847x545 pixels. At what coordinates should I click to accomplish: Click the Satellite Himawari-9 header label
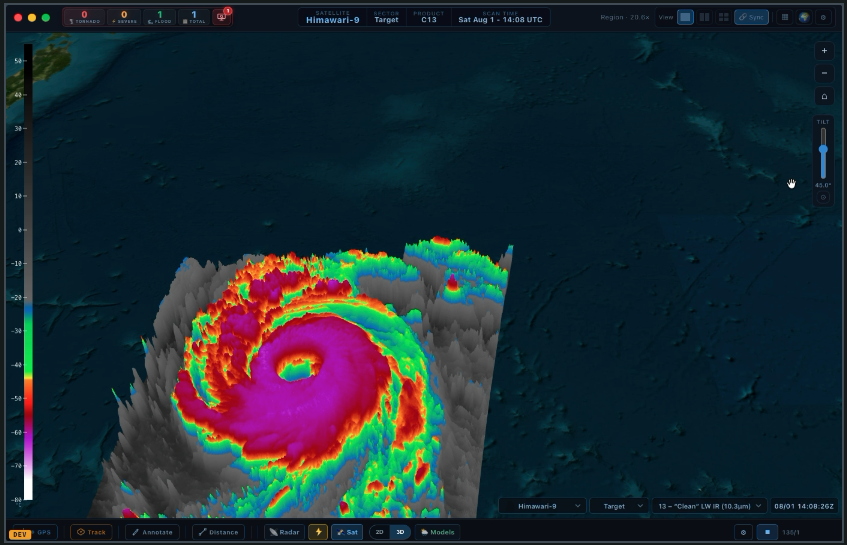point(332,17)
